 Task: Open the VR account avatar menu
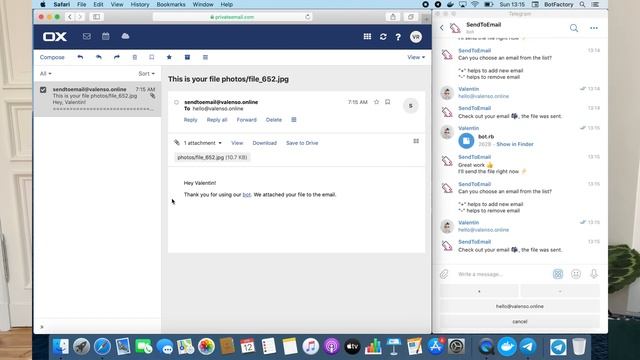pyautogui.click(x=416, y=37)
